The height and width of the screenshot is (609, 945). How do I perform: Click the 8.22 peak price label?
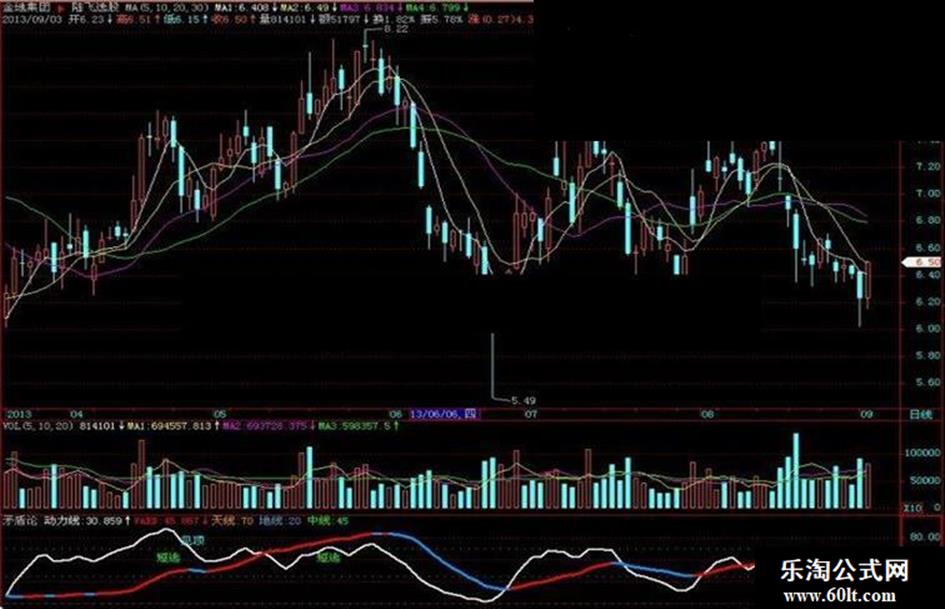[396, 28]
